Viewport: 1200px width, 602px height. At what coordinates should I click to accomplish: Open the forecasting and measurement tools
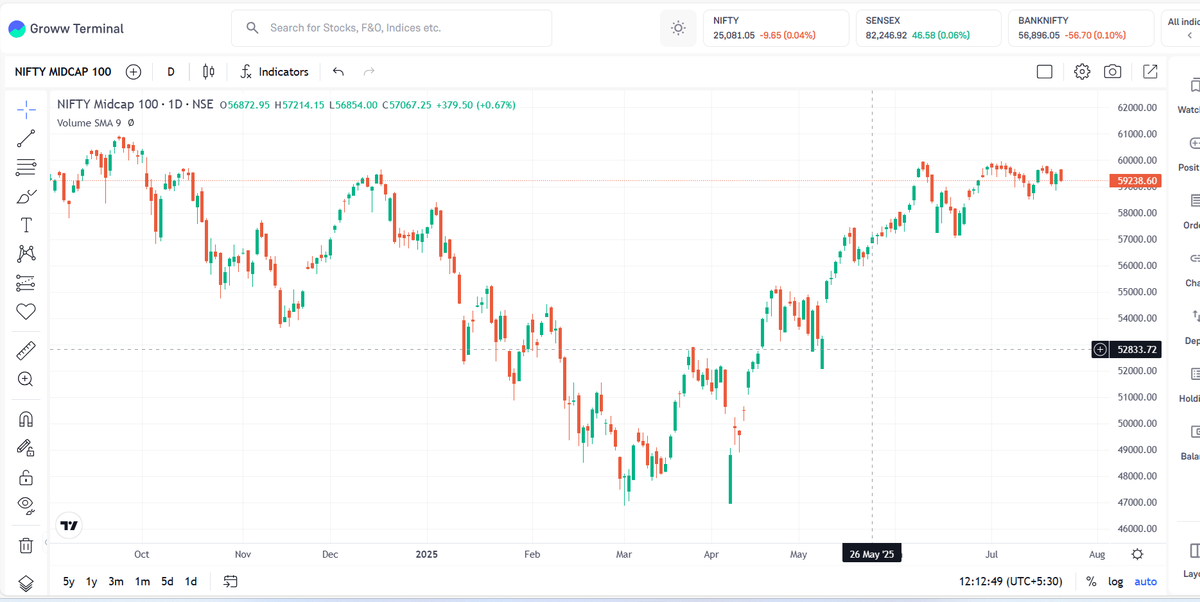click(x=26, y=283)
